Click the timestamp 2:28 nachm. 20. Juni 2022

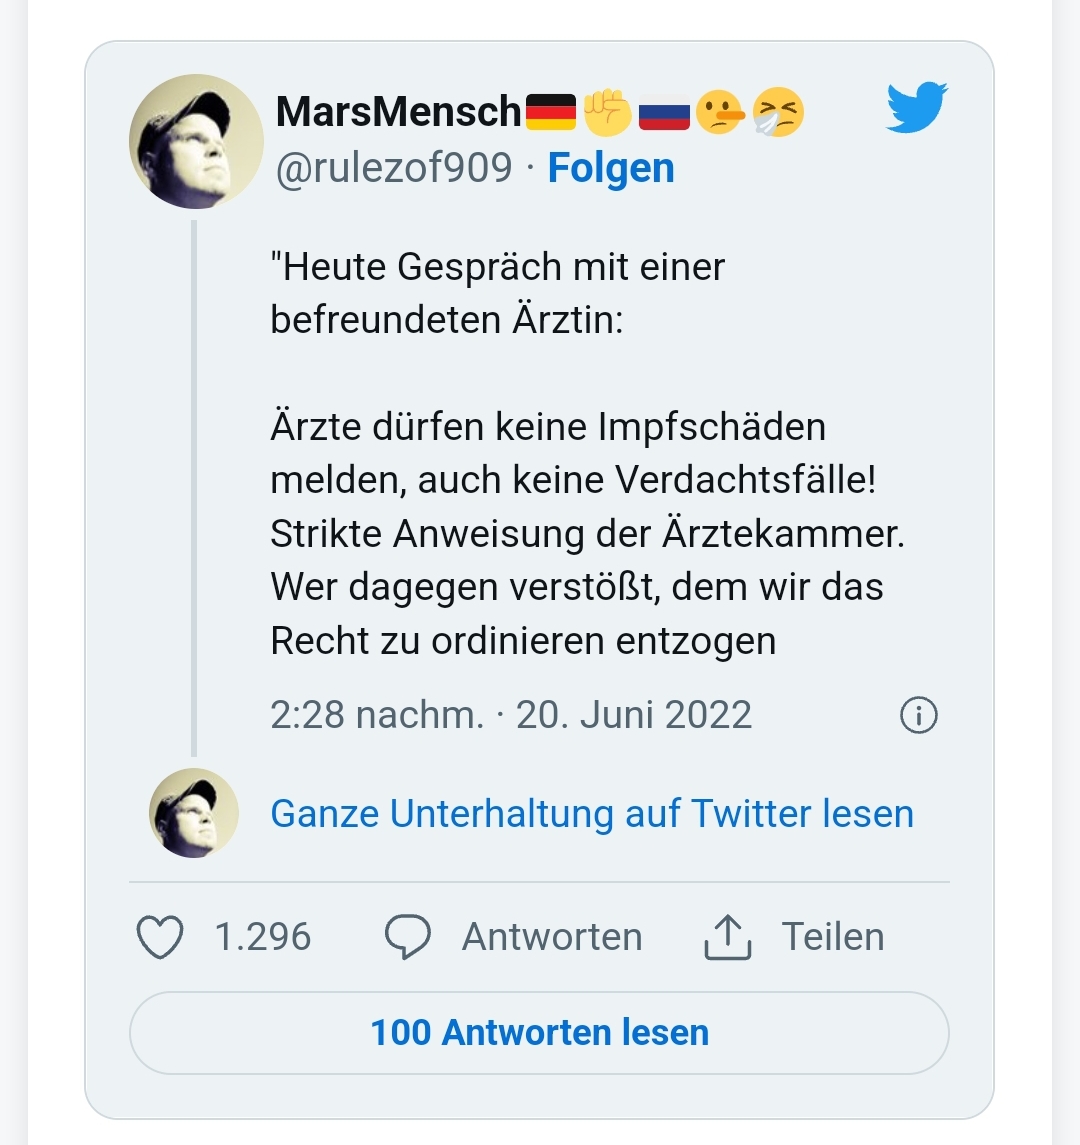pyautogui.click(x=511, y=715)
